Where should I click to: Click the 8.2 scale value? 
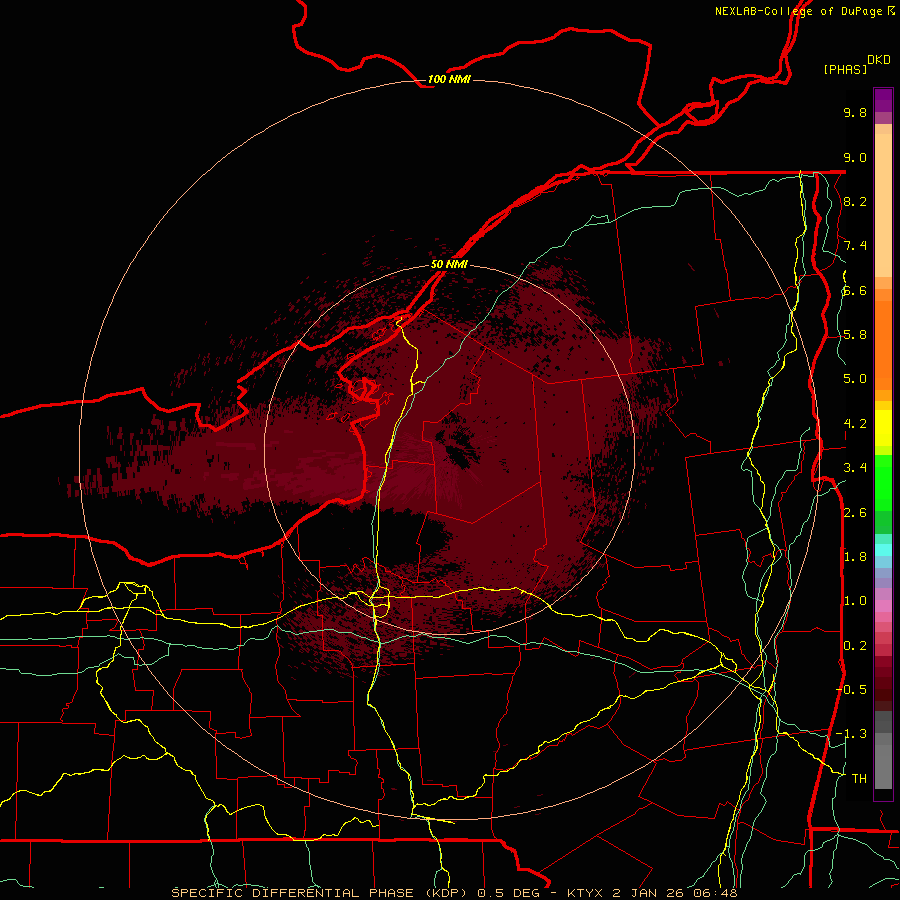[855, 201]
